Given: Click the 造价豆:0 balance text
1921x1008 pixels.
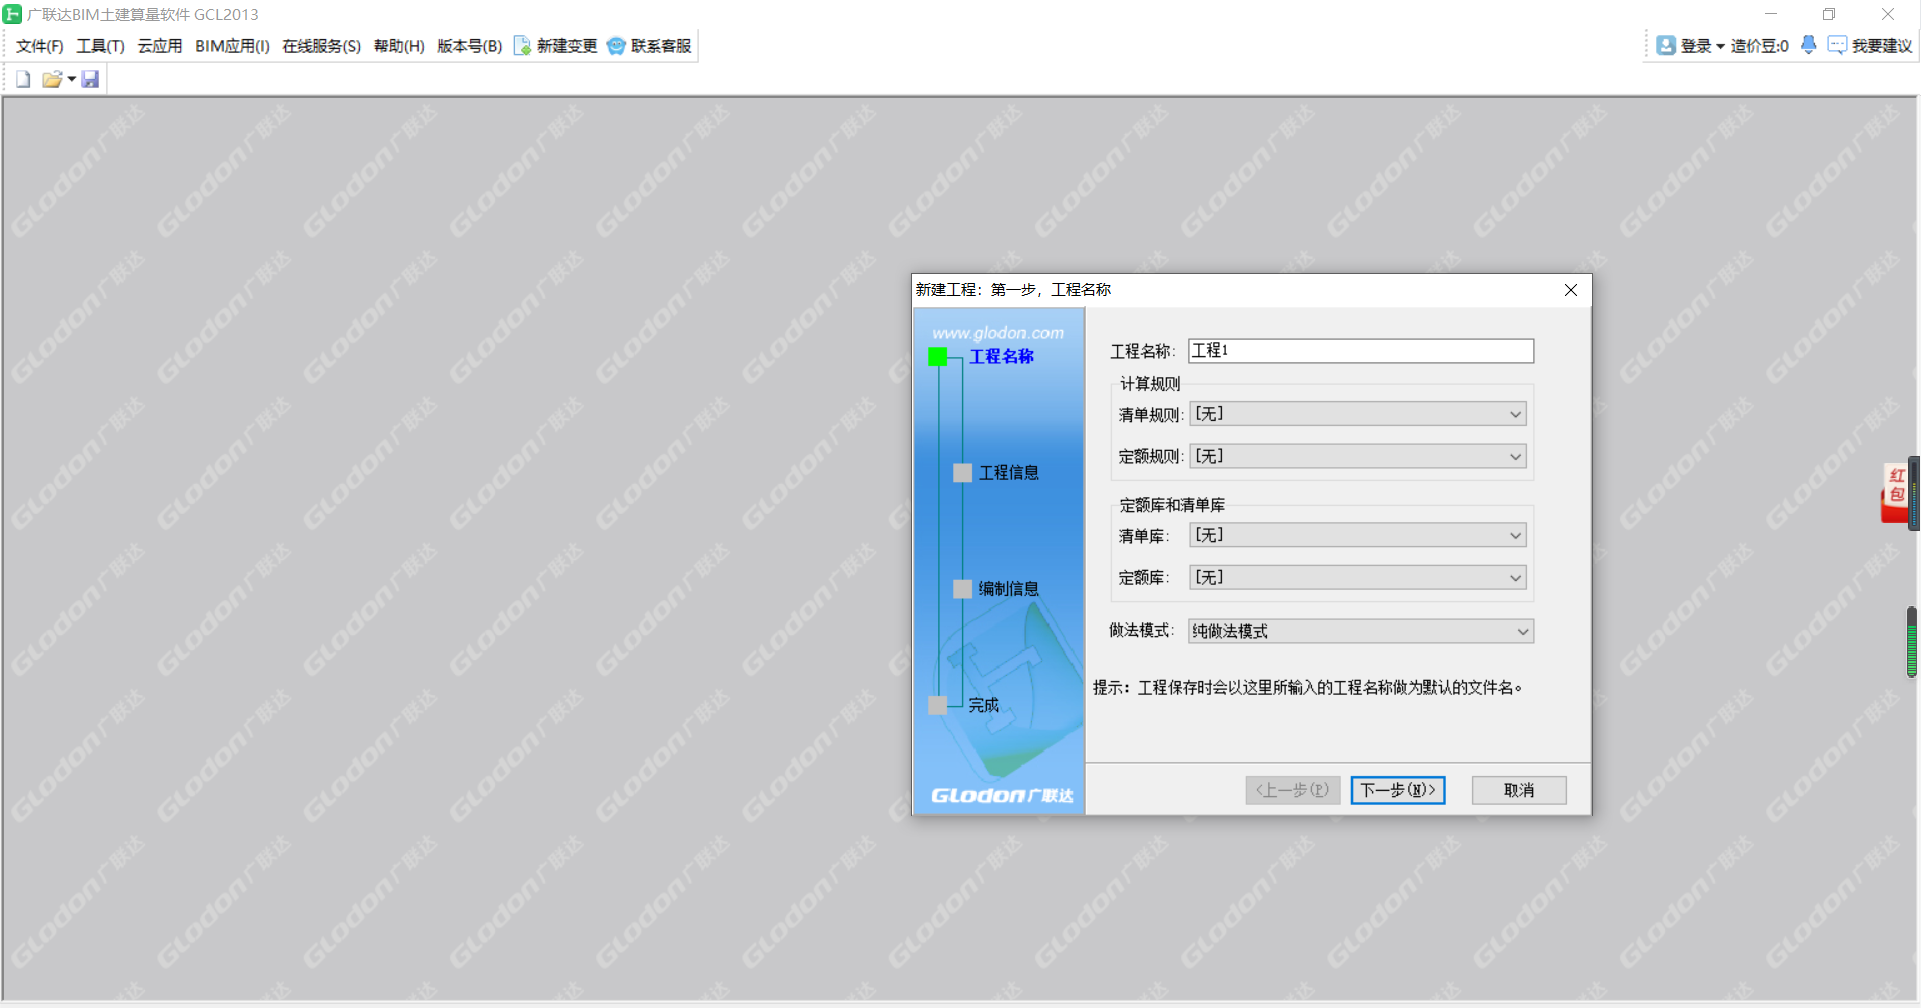Looking at the screenshot, I should [1759, 46].
